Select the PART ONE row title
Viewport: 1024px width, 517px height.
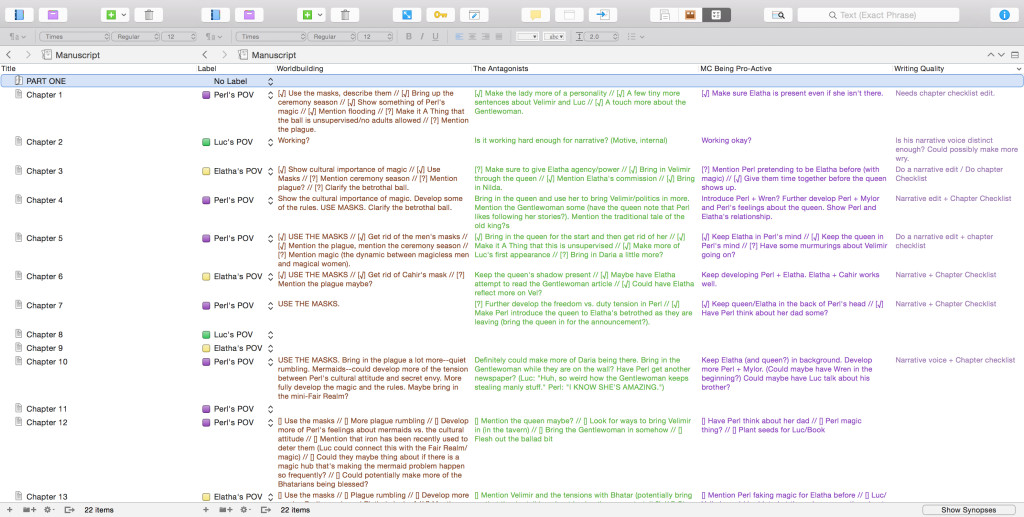click(46, 81)
